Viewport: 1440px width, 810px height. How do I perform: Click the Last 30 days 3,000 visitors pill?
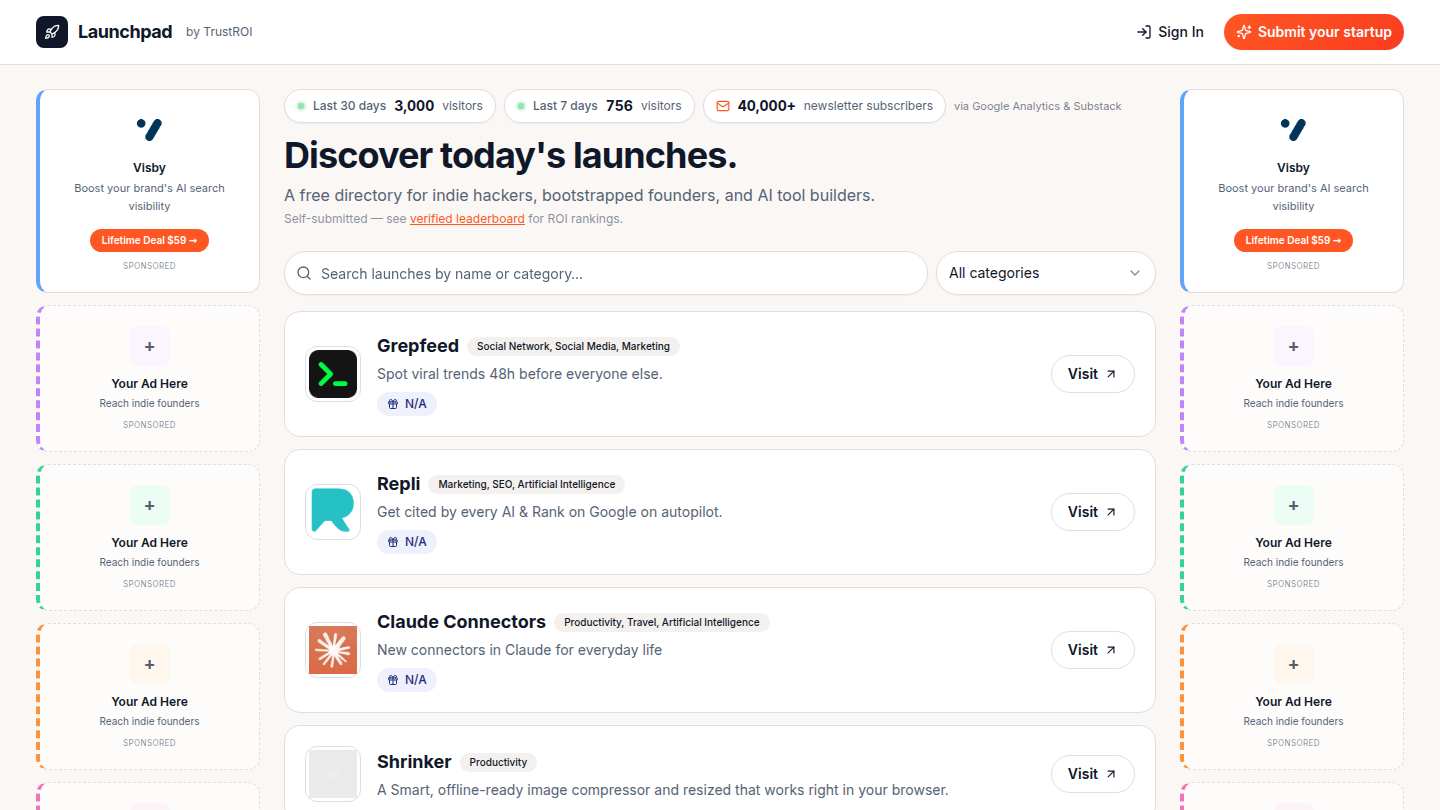click(x=390, y=106)
